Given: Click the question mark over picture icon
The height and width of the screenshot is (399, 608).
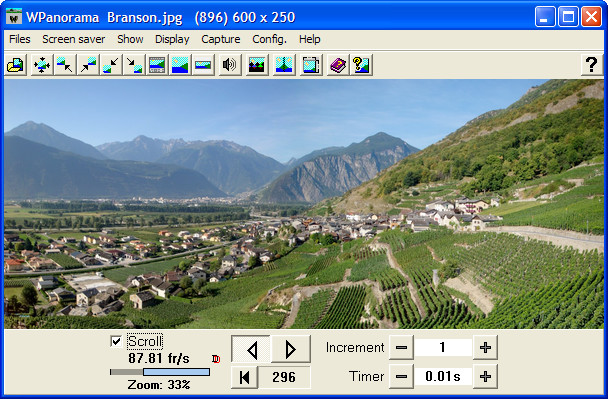Looking at the screenshot, I should (361, 65).
